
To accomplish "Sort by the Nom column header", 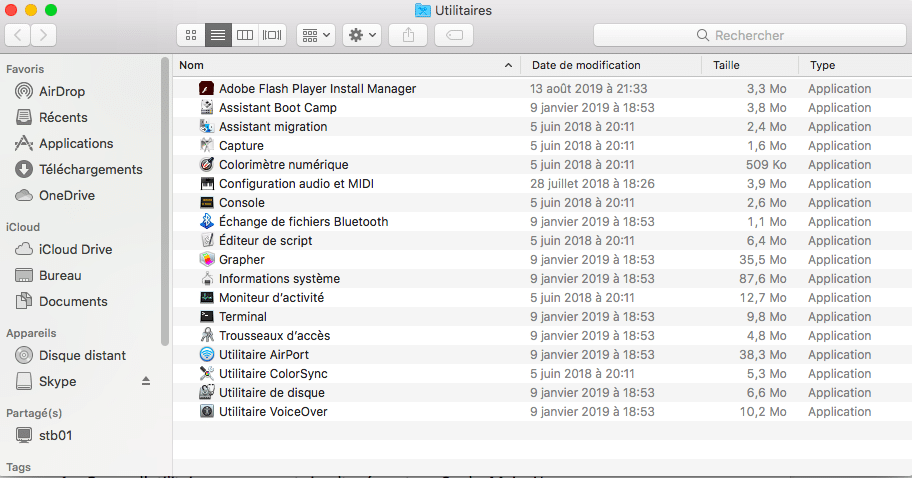I will (346, 65).
